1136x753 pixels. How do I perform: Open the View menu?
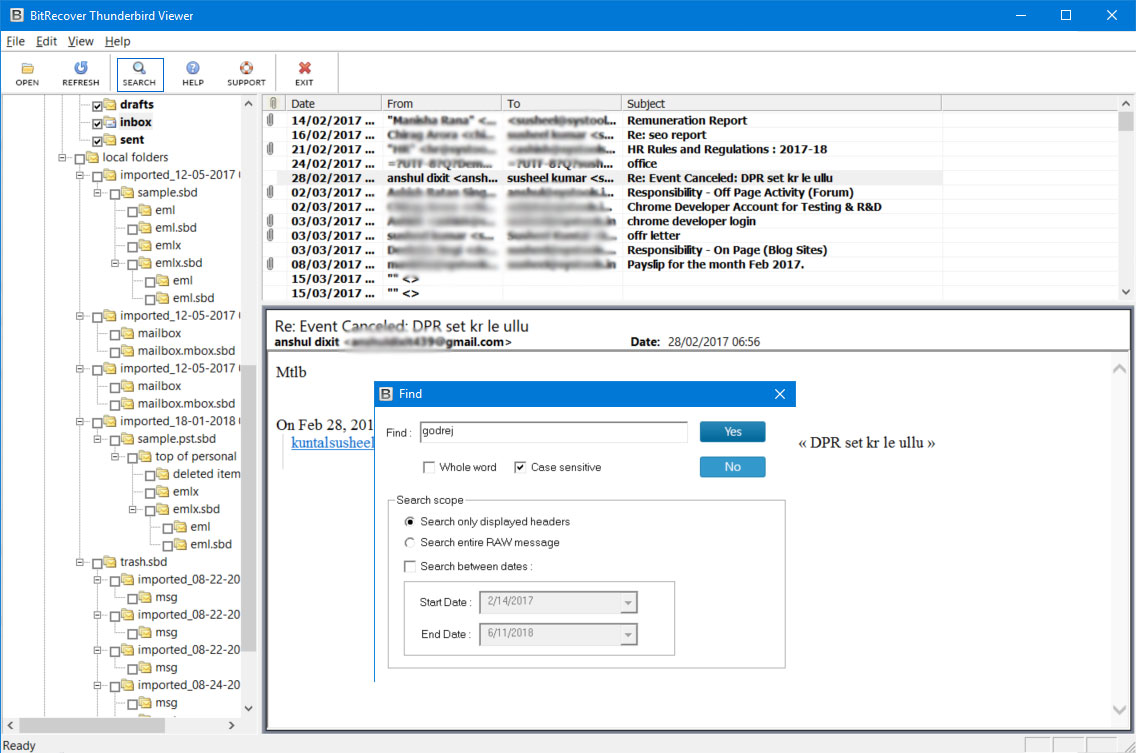click(x=80, y=41)
